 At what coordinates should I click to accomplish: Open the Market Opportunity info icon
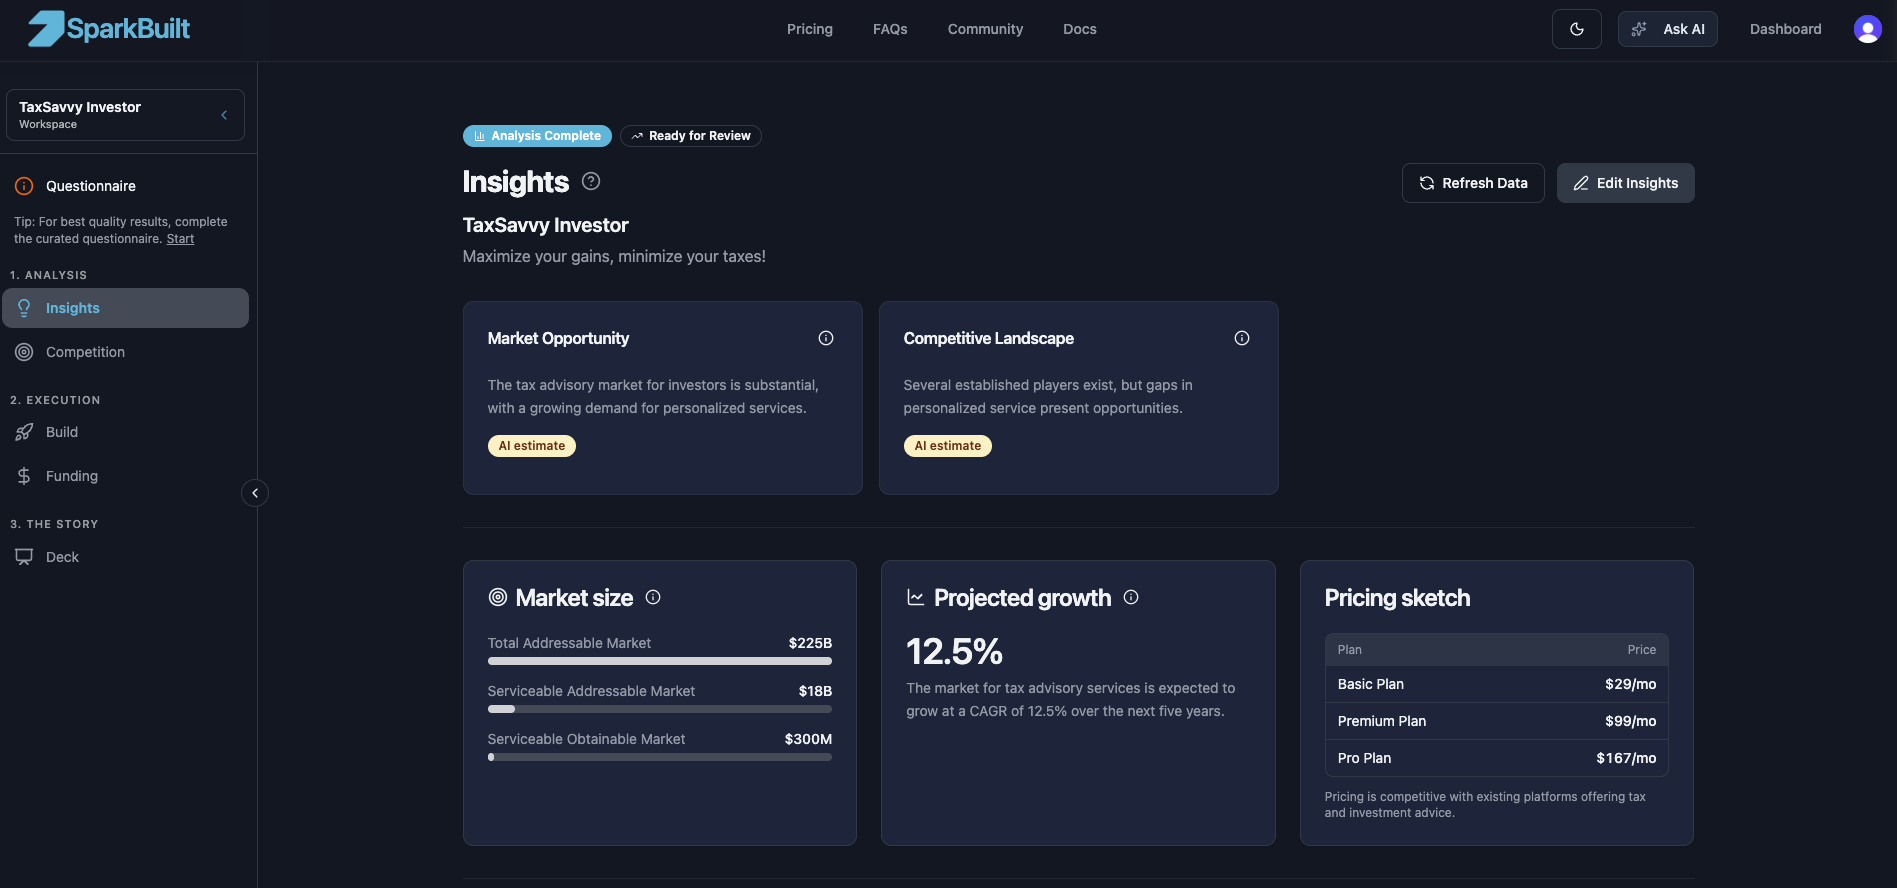point(826,338)
